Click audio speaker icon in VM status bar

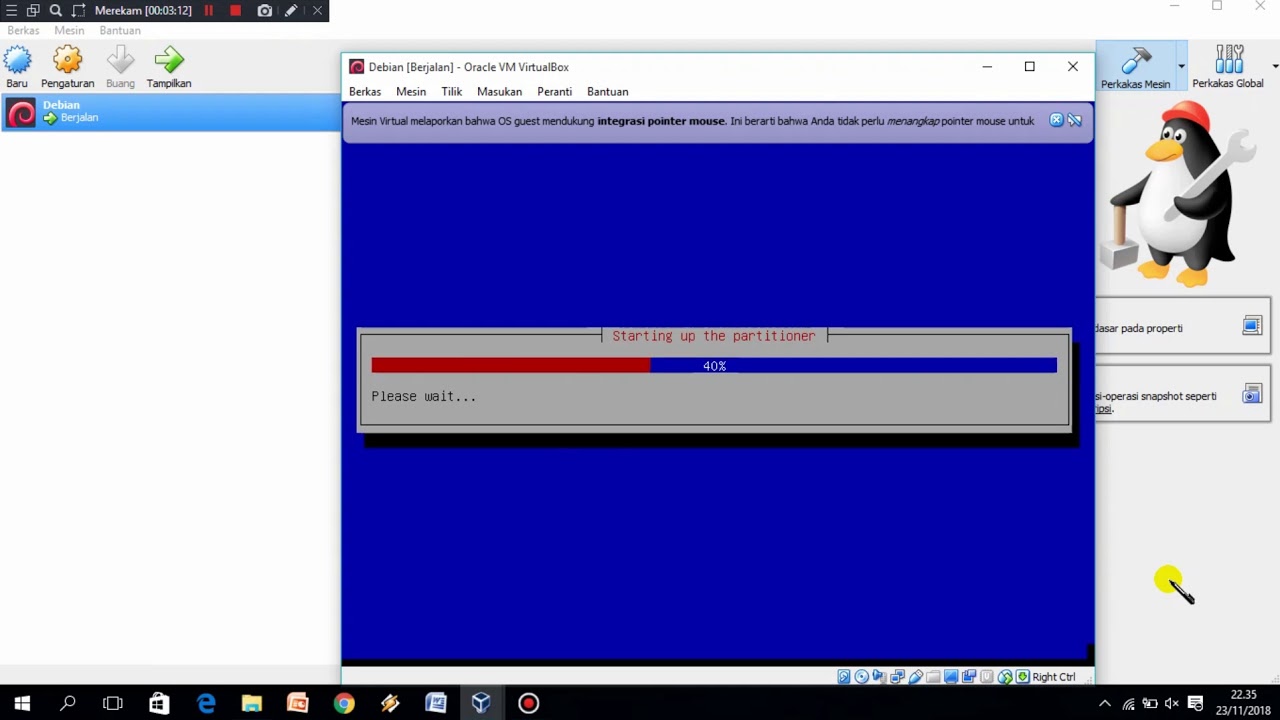click(x=879, y=677)
